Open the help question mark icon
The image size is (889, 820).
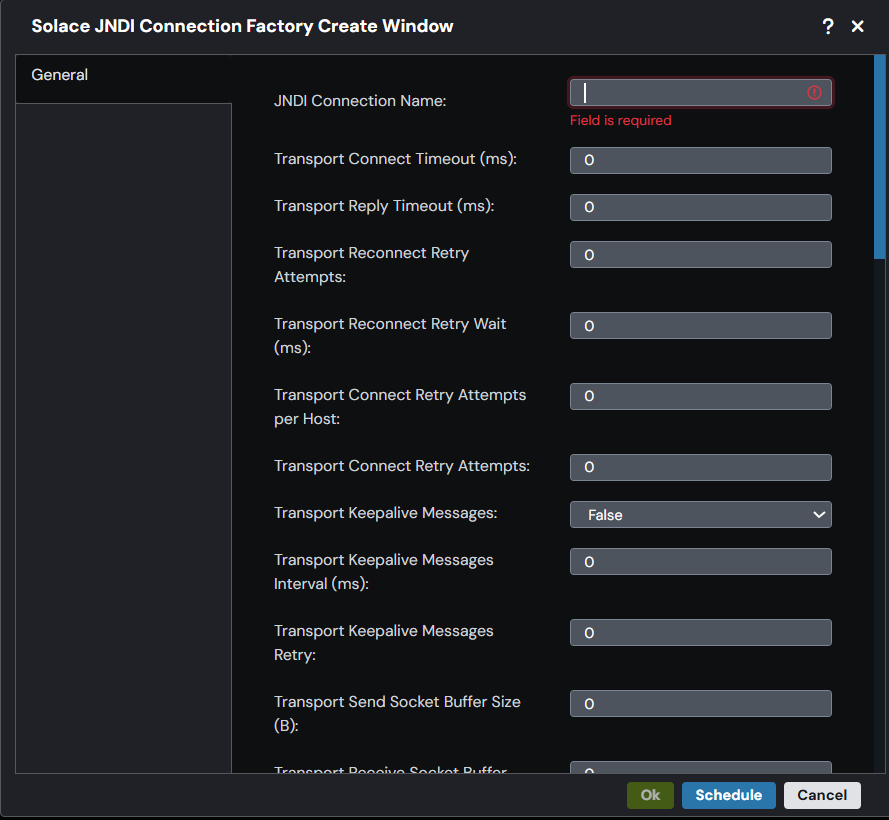coord(828,26)
